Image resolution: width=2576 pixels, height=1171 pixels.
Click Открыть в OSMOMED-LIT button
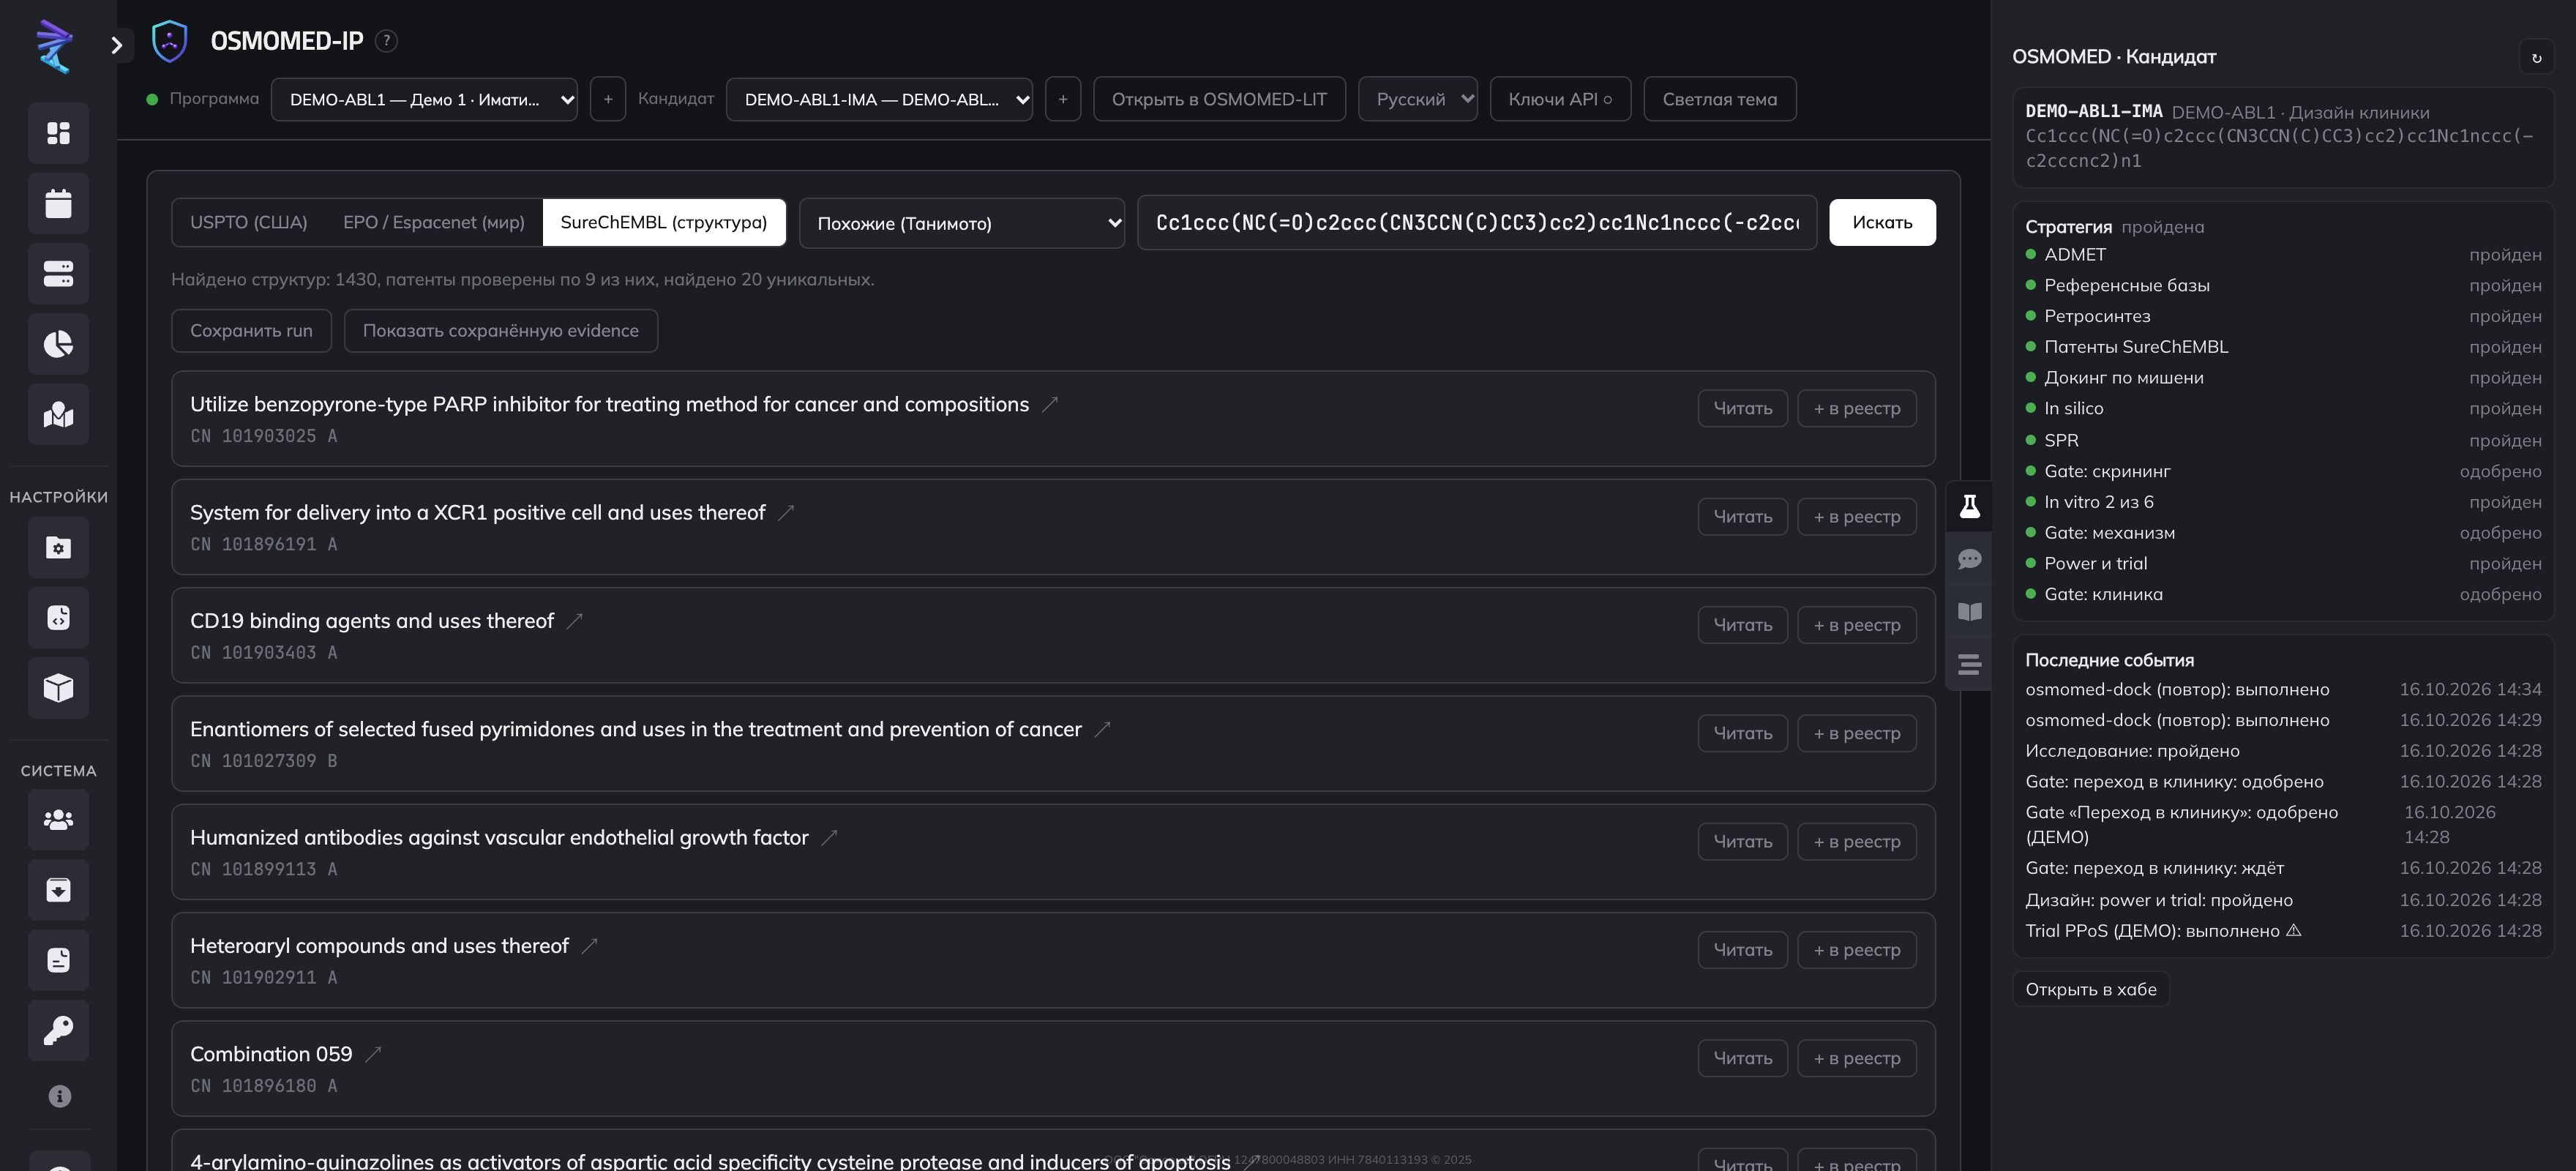point(1219,99)
